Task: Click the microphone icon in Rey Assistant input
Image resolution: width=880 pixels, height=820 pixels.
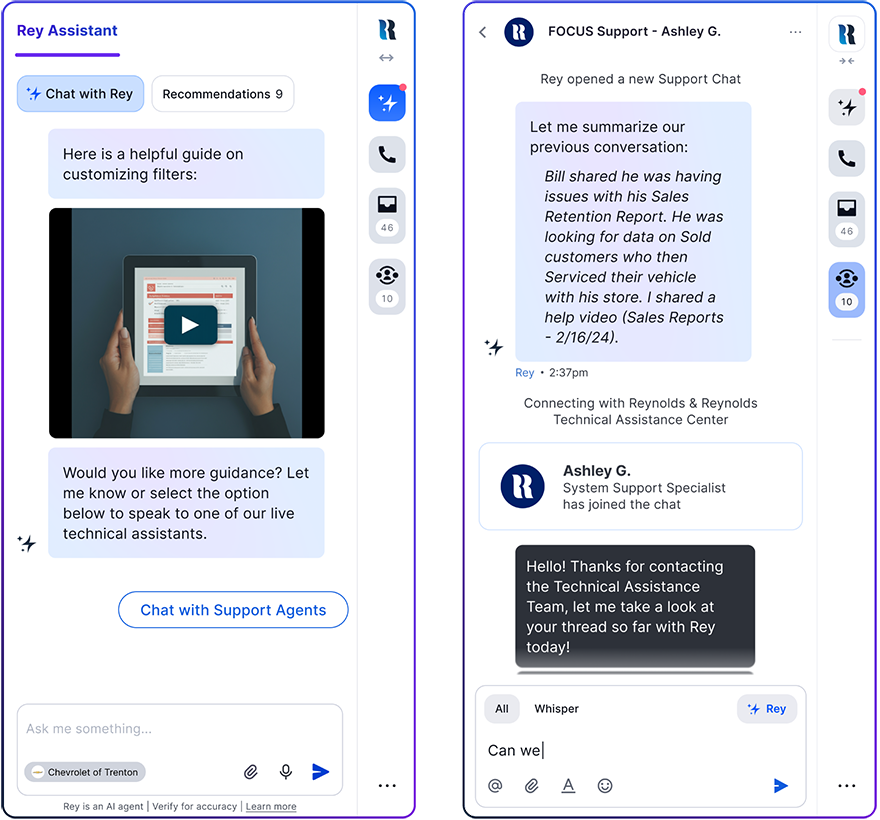Action: coord(286,772)
